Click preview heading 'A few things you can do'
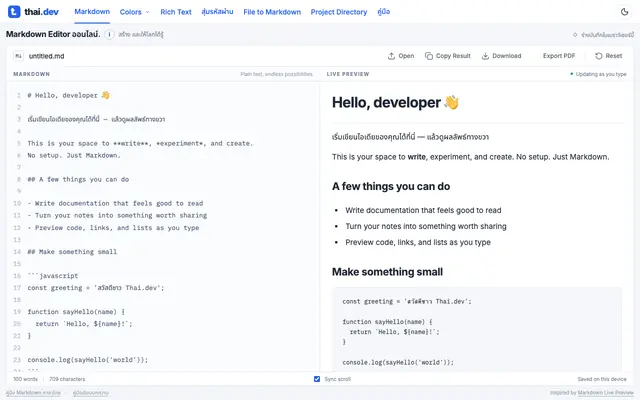Viewport: 640px width, 400px height. [x=391, y=187]
